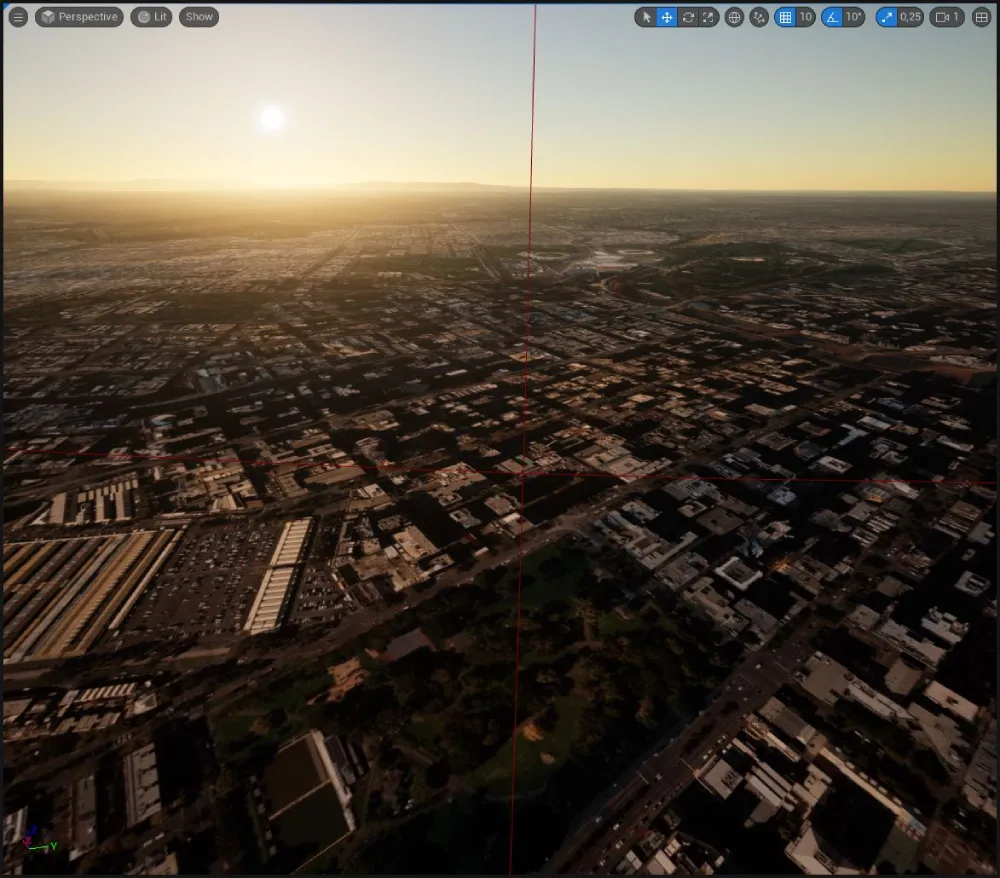Select the Translate (move) tool
Screen dimensions: 1000x878
pos(667,17)
